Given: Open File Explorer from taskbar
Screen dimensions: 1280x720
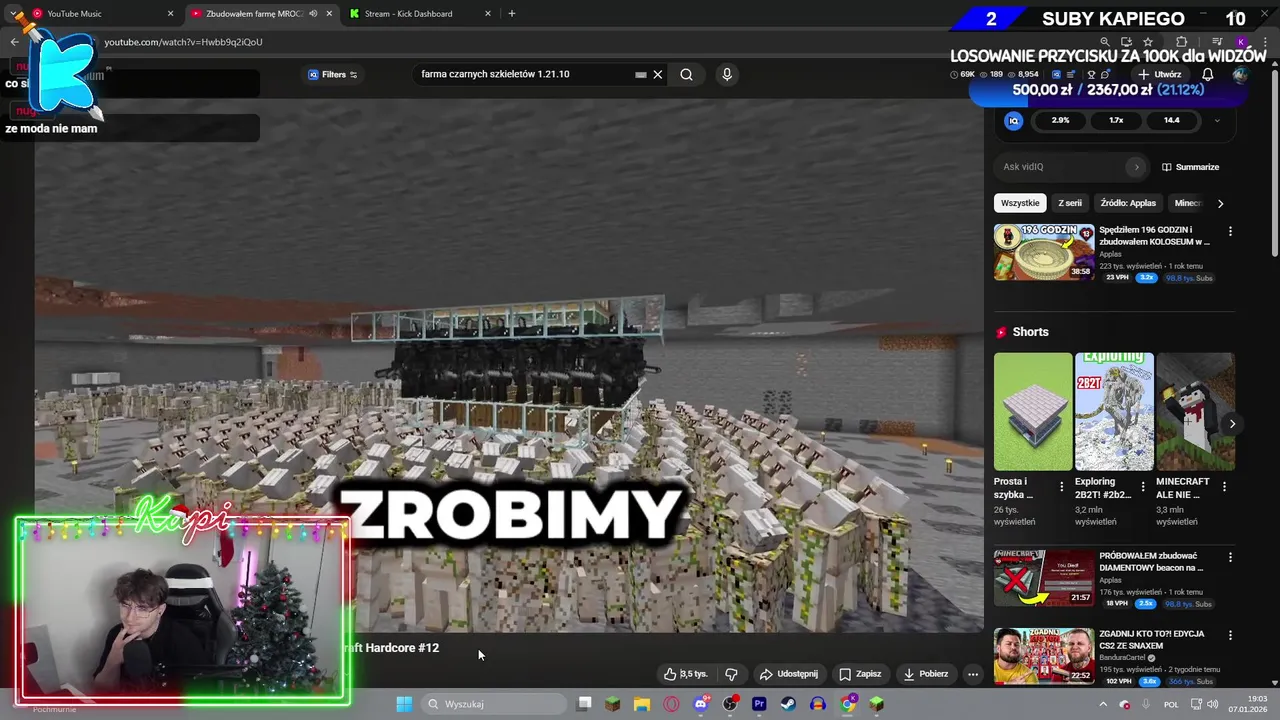Looking at the screenshot, I should click(642, 704).
